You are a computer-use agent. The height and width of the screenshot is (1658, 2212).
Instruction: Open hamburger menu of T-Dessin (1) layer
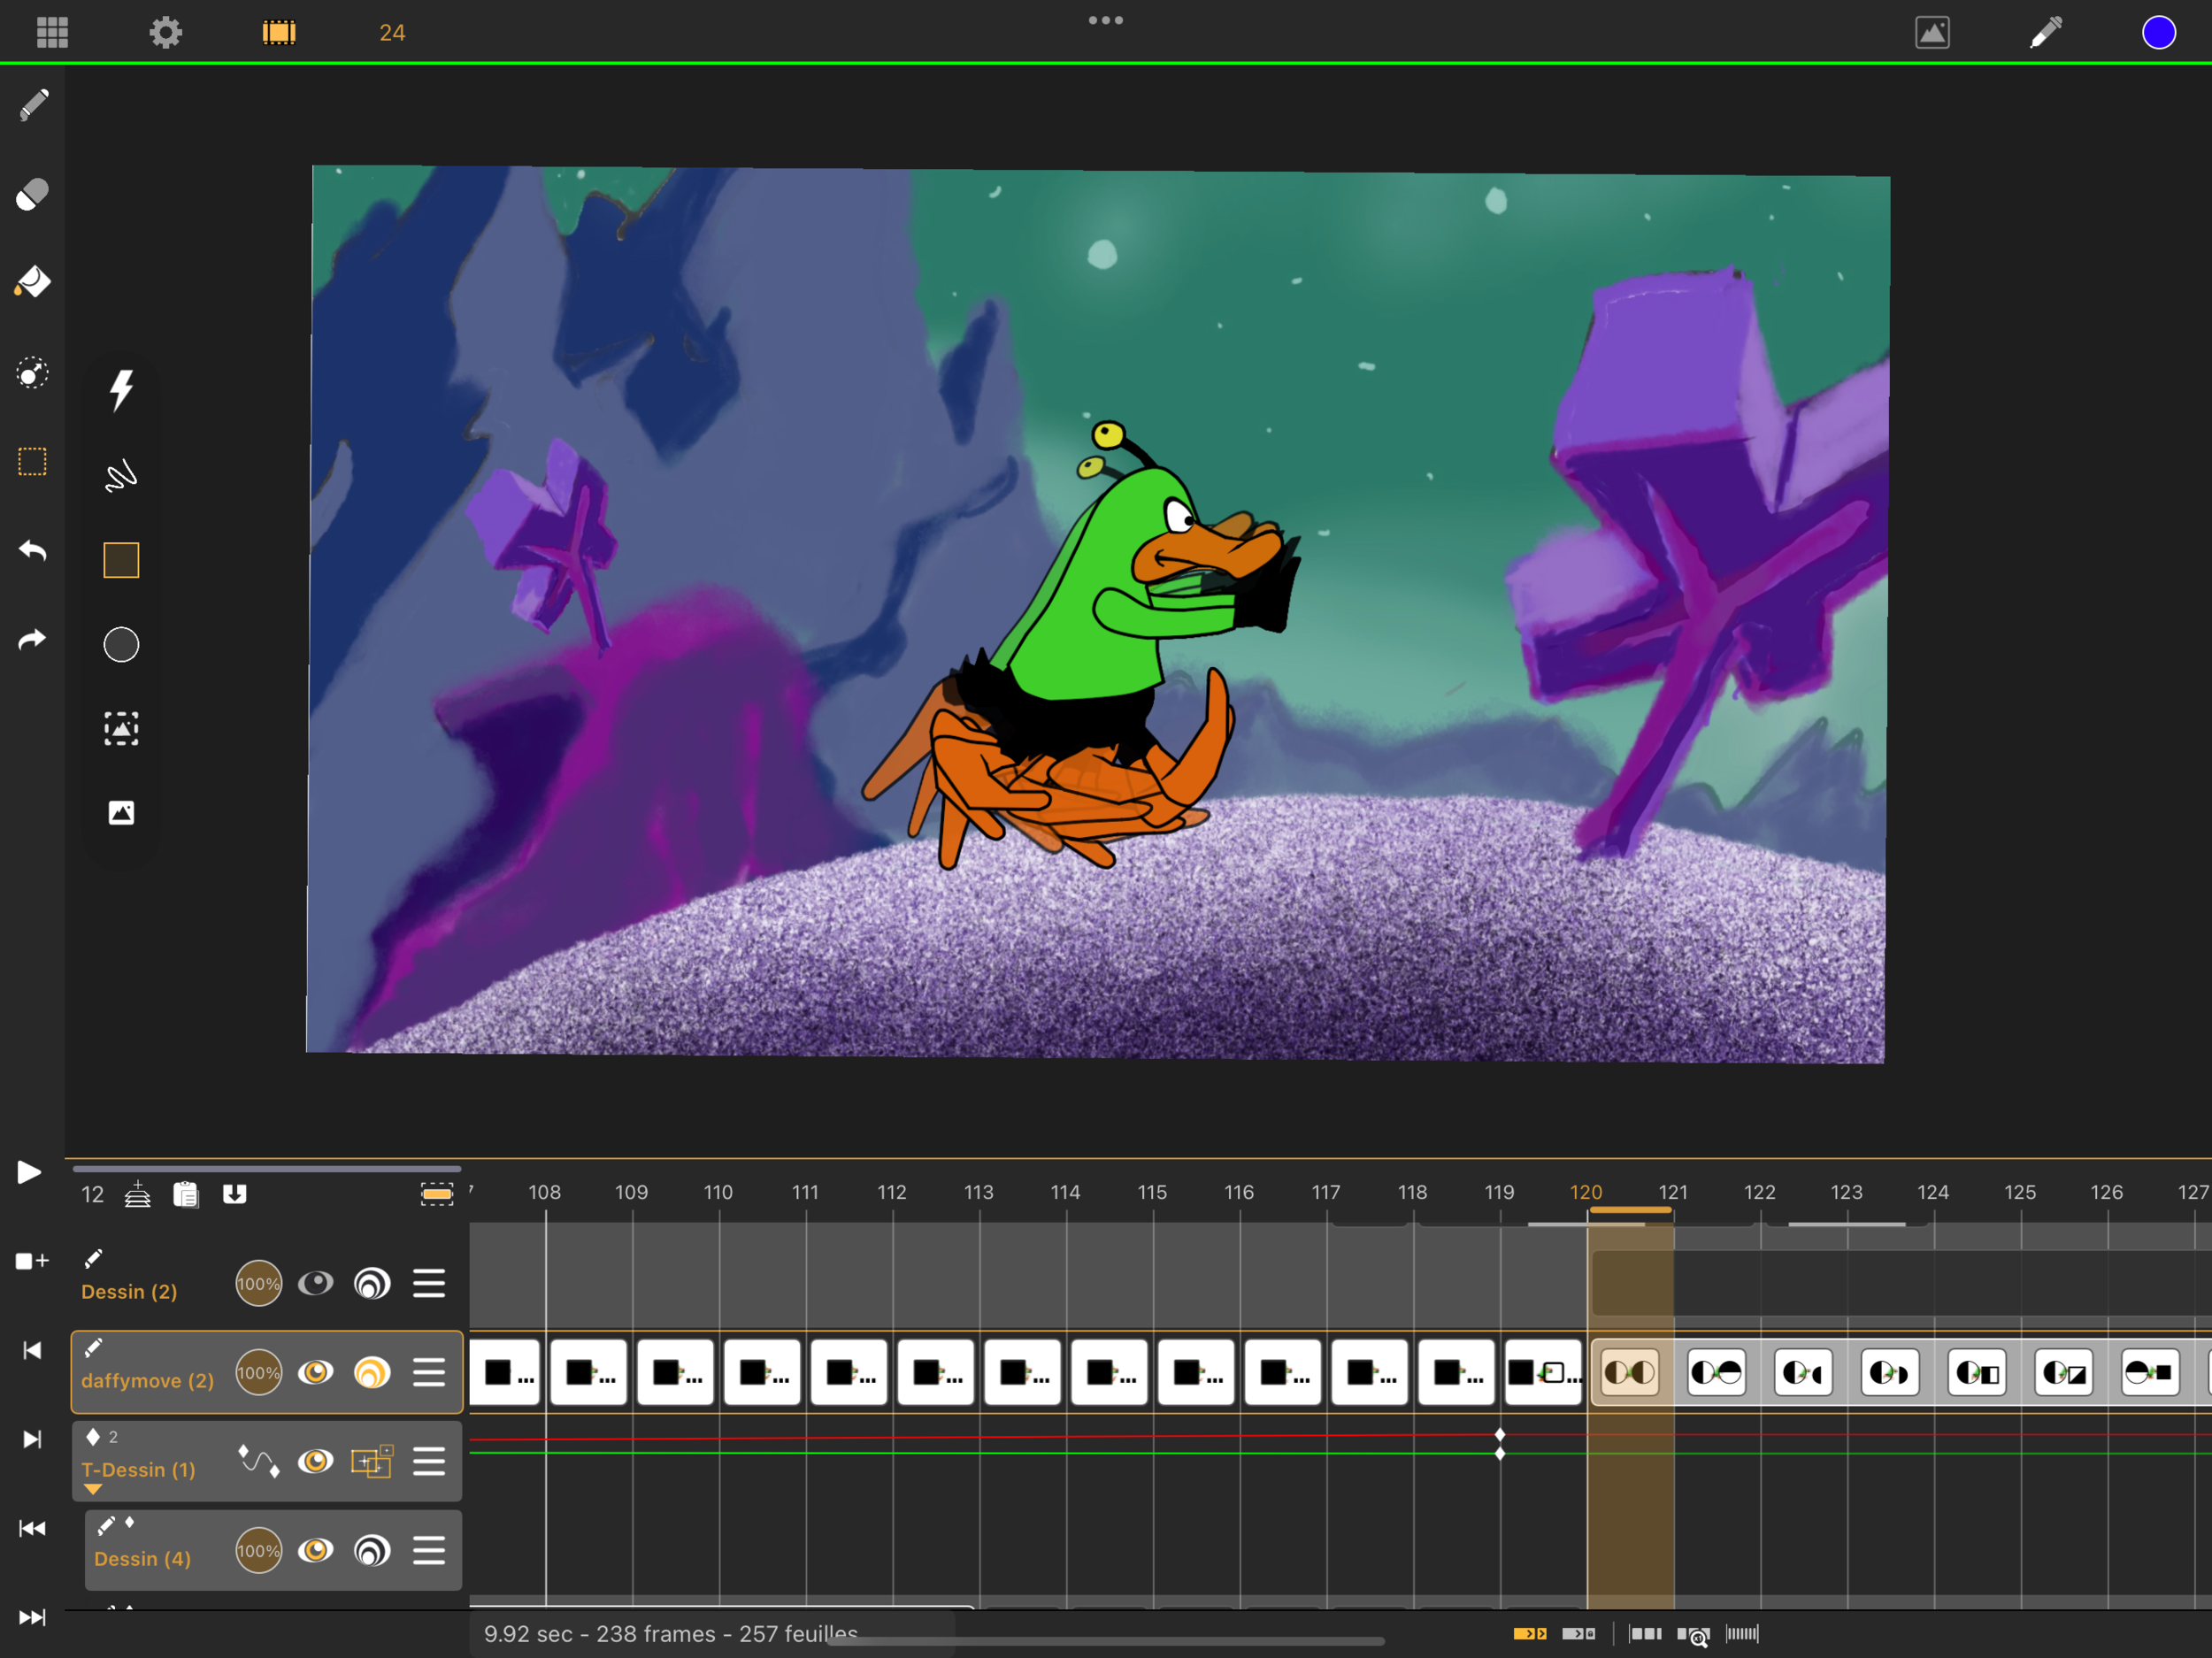point(429,1462)
